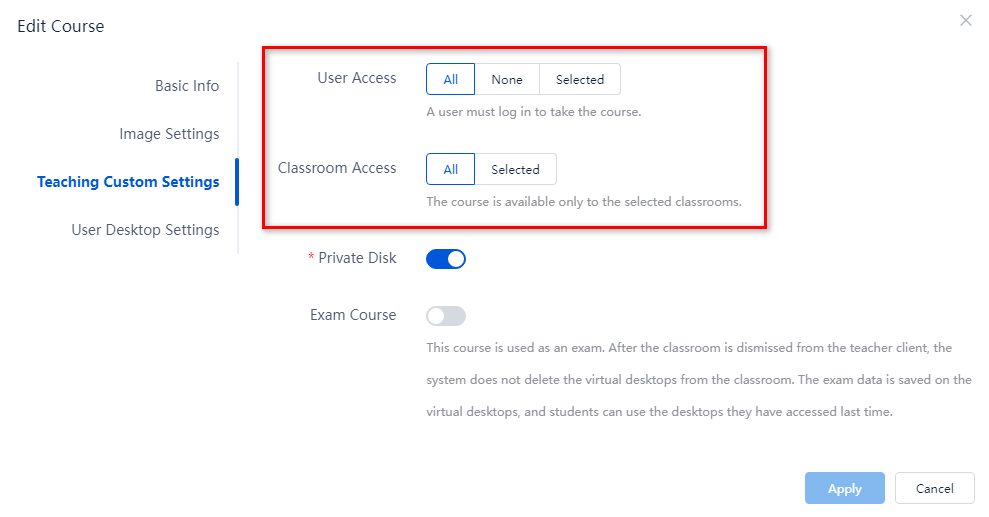989x517 pixels.
Task: Set Classroom Access to All
Action: 450,169
